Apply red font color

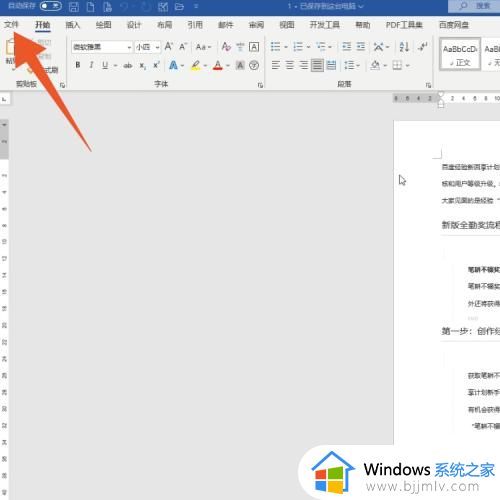click(x=218, y=65)
